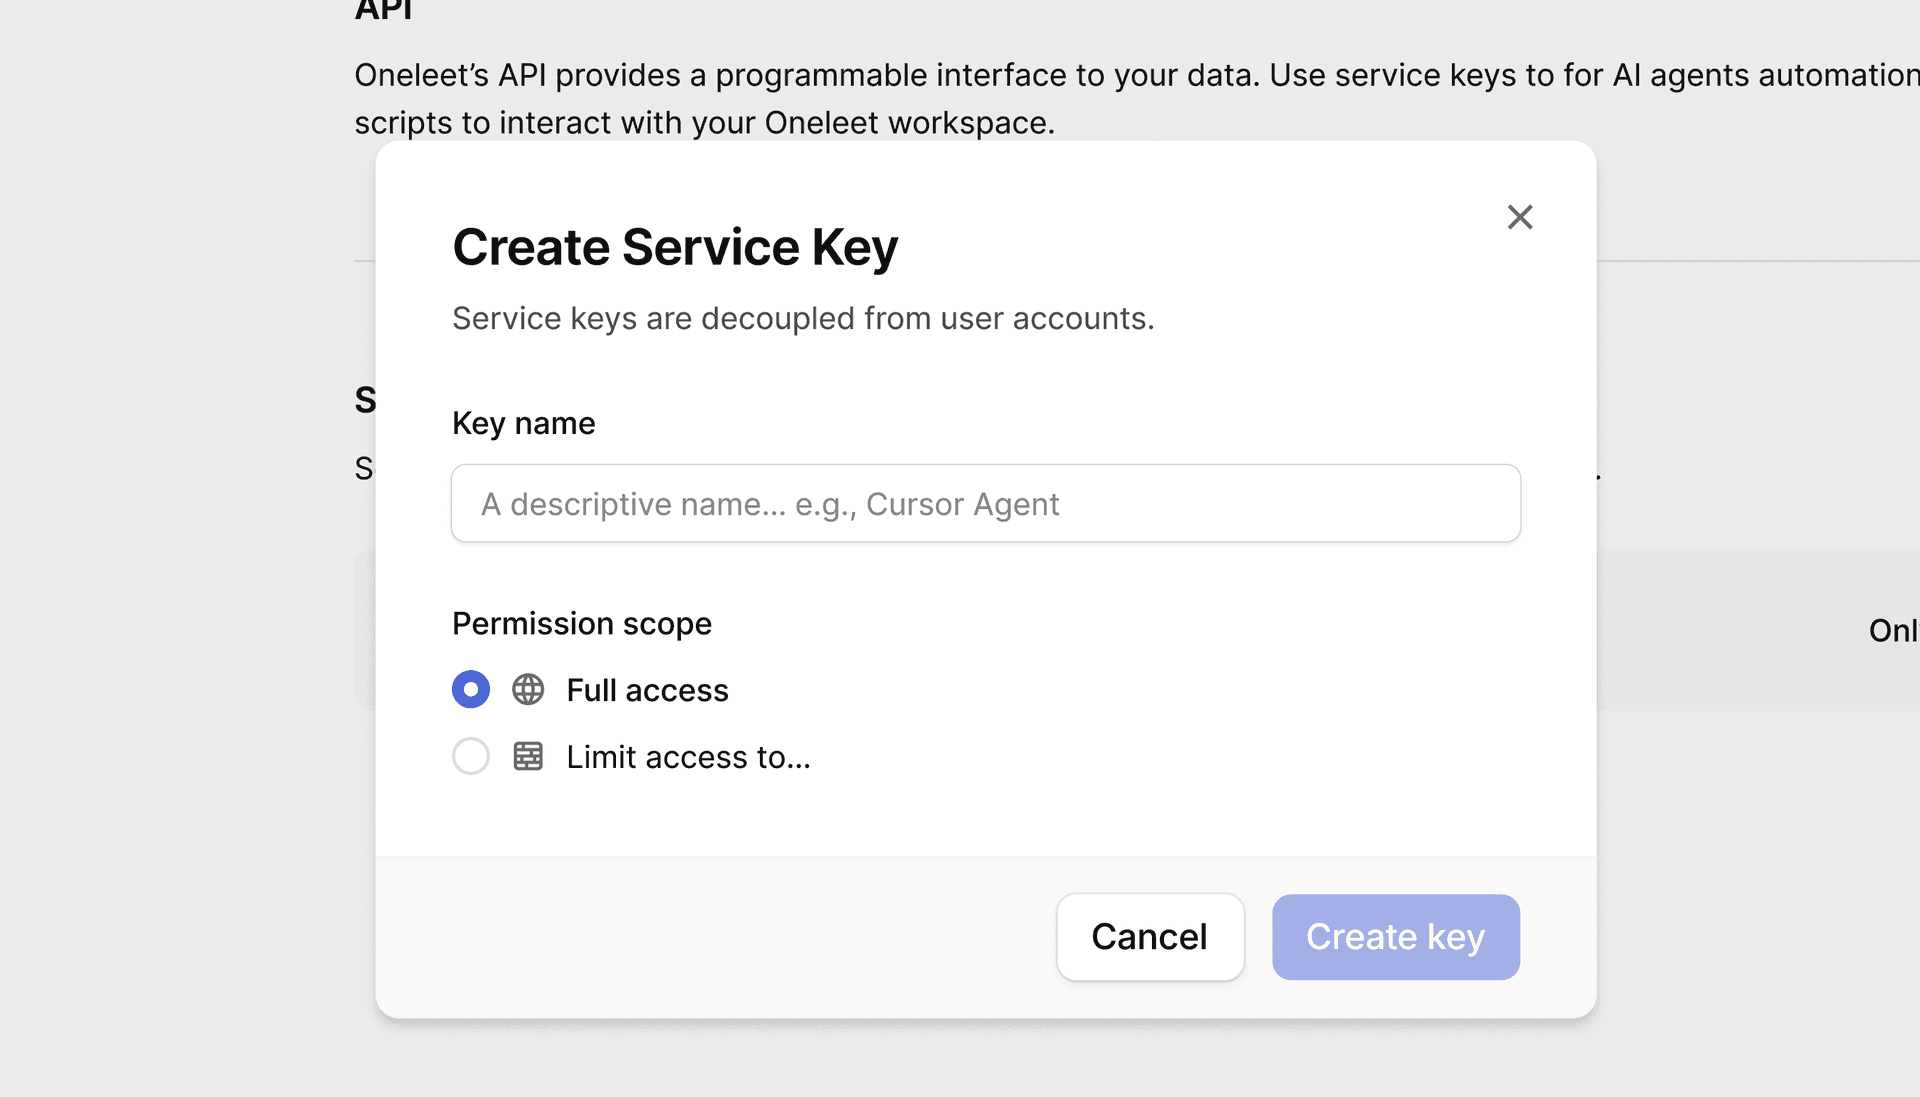Click the Permission scope section heading

coord(581,623)
